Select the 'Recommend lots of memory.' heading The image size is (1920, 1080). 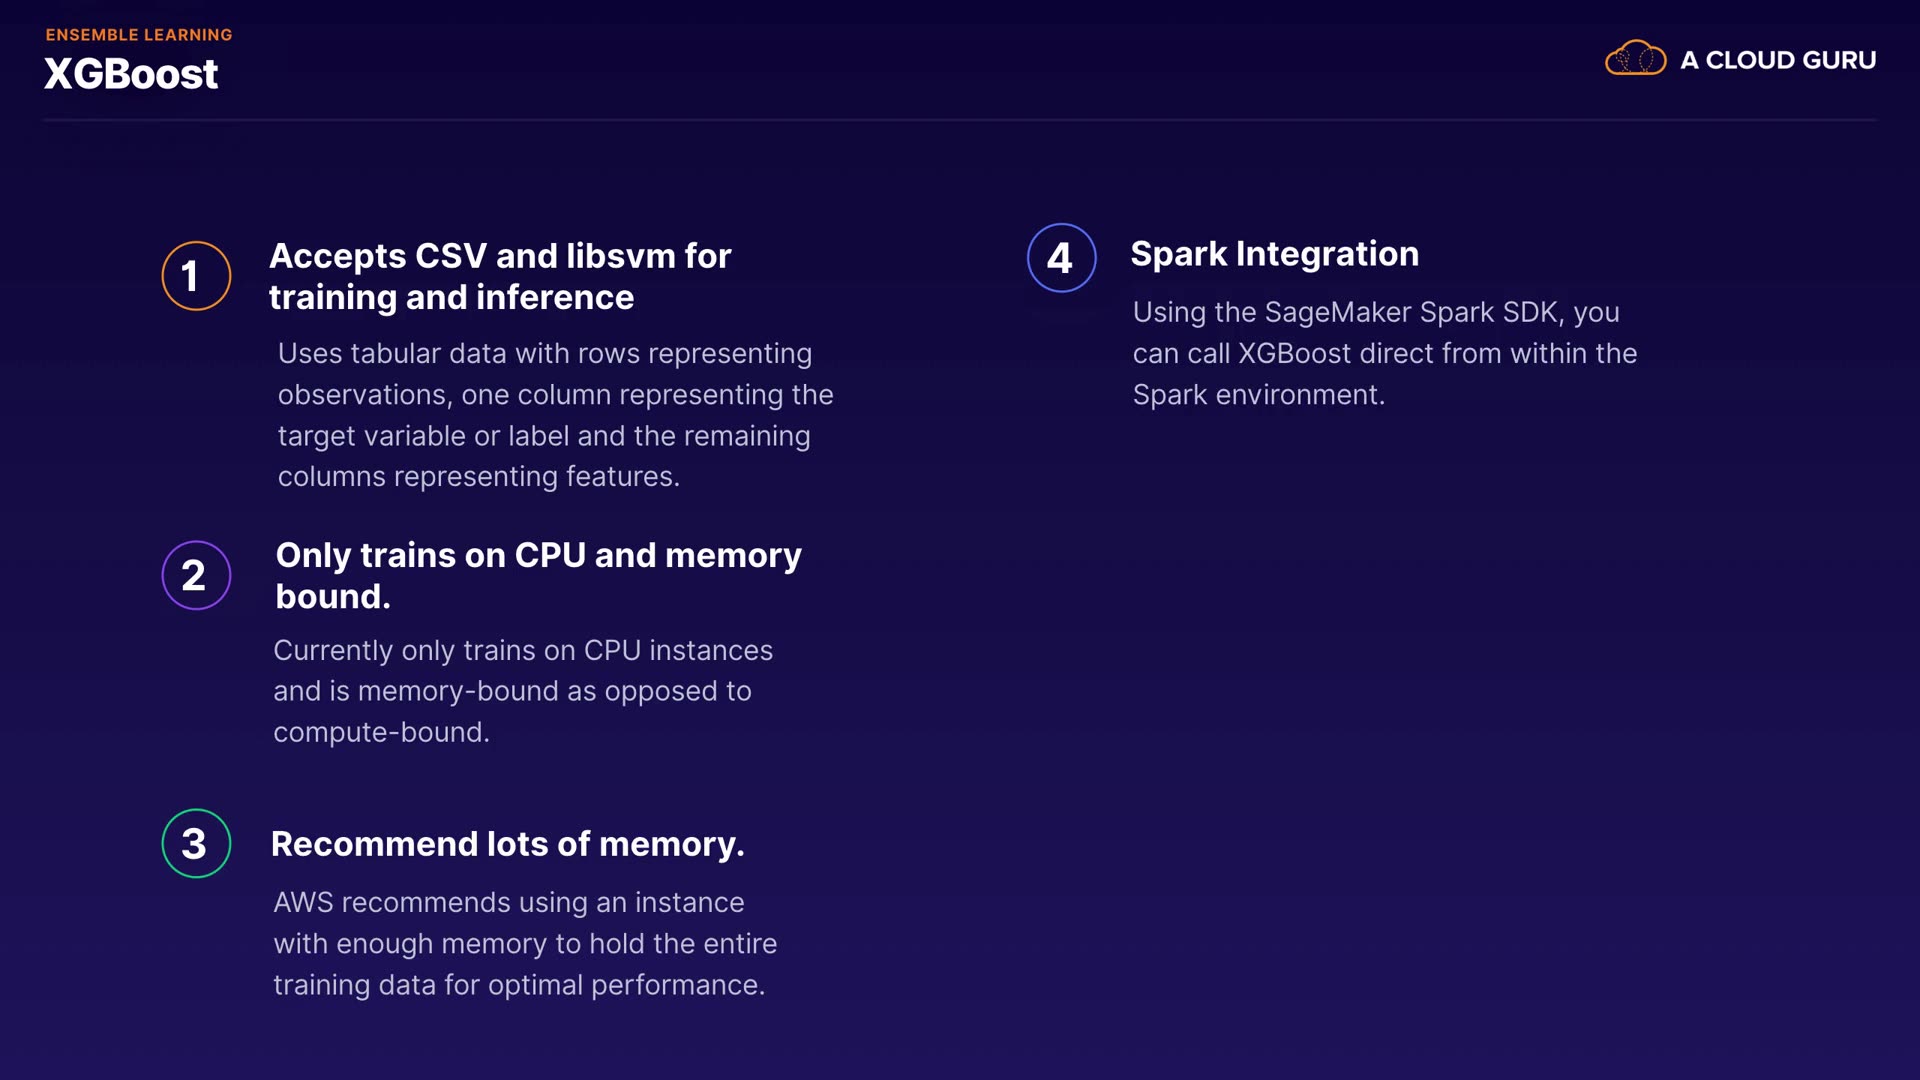tap(507, 844)
